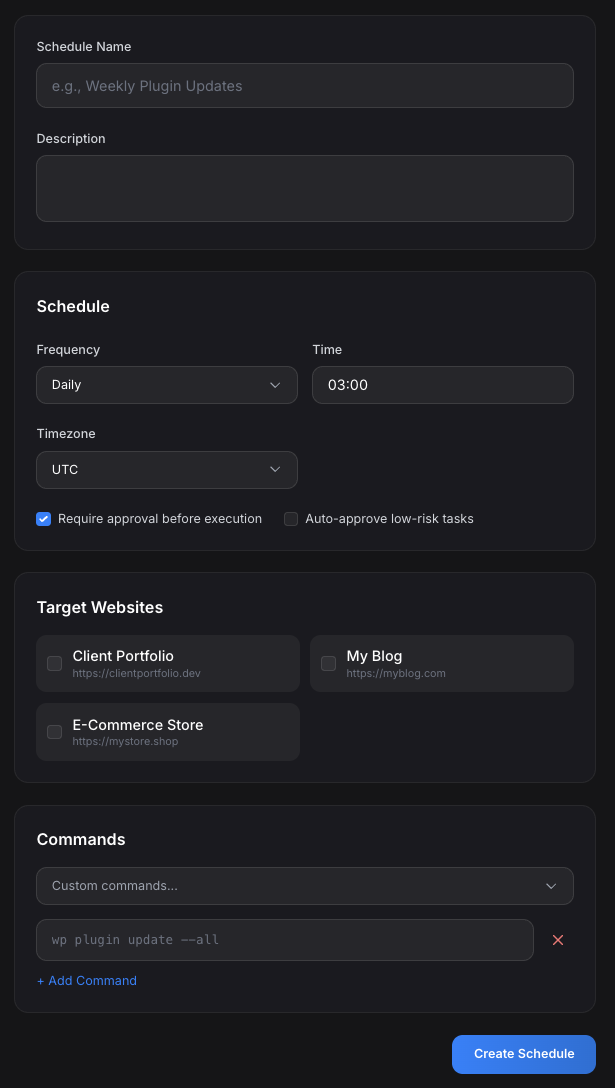Viewport: 615px width, 1088px height.
Task: Click the Frequency dropdown chevron
Action: point(276,385)
